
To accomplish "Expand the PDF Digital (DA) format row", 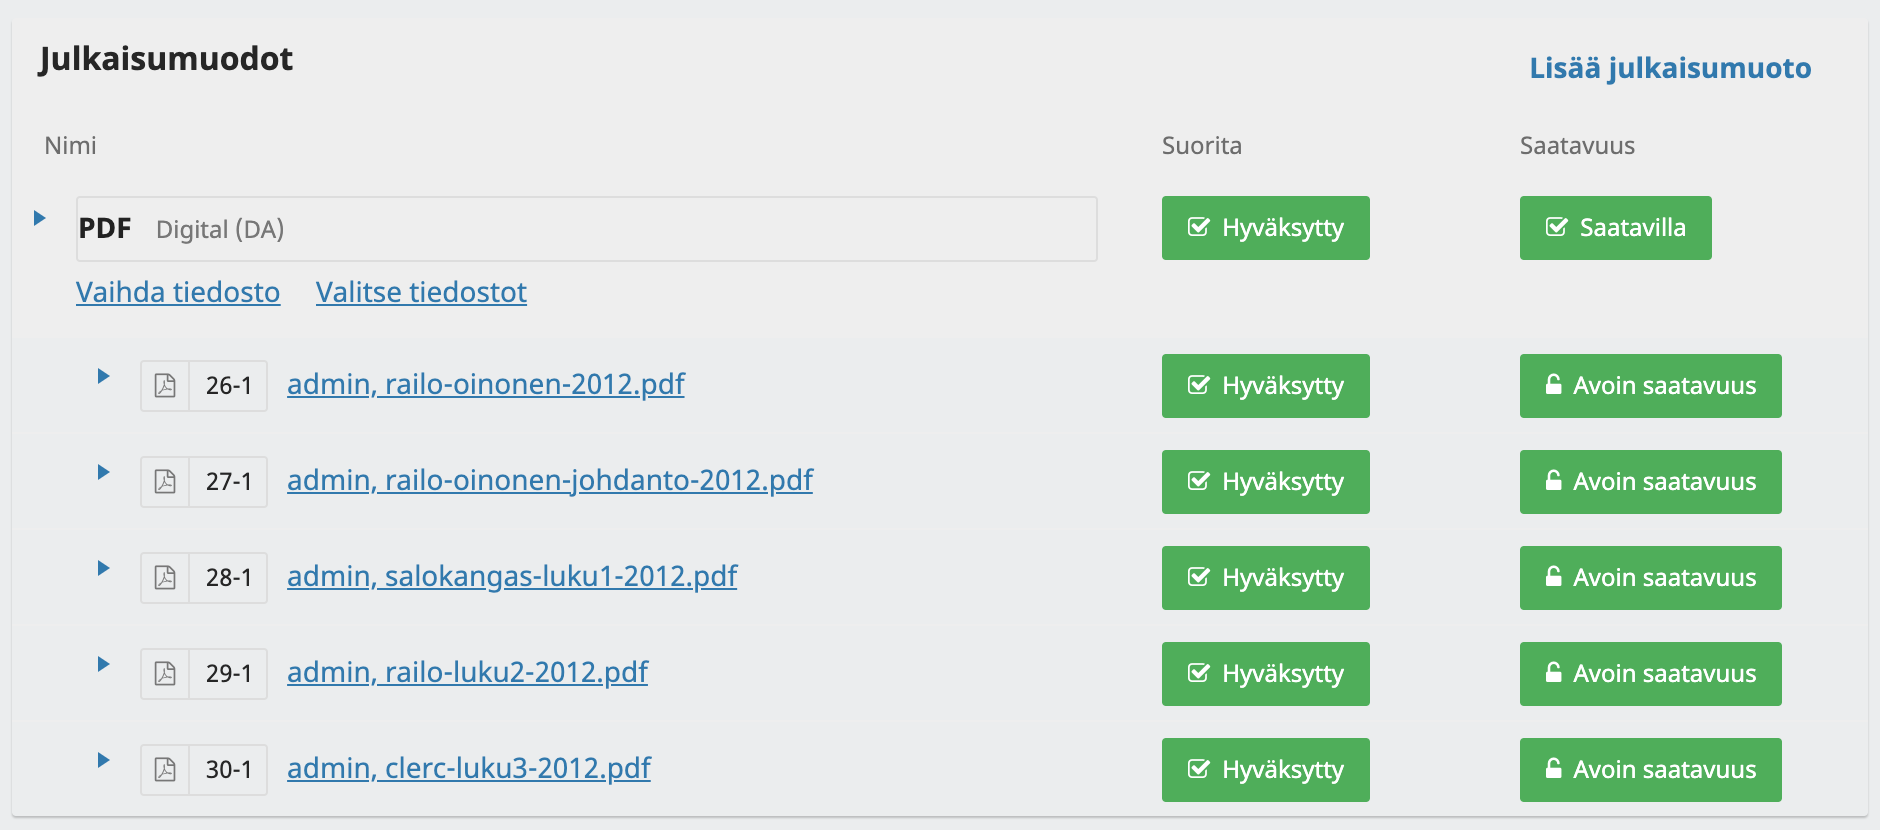I will click(40, 218).
